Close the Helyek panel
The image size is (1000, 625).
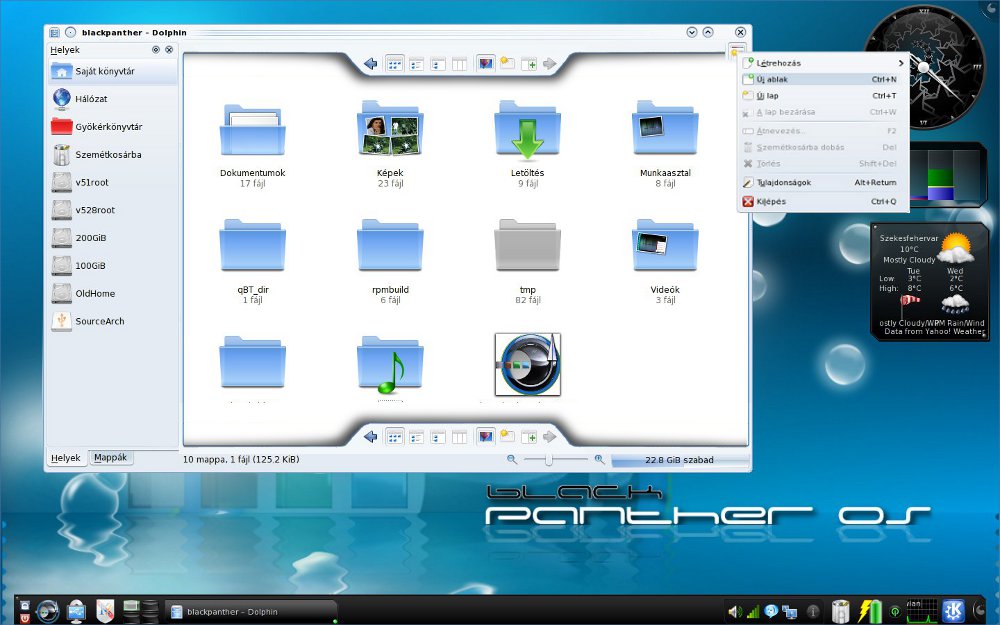point(169,50)
